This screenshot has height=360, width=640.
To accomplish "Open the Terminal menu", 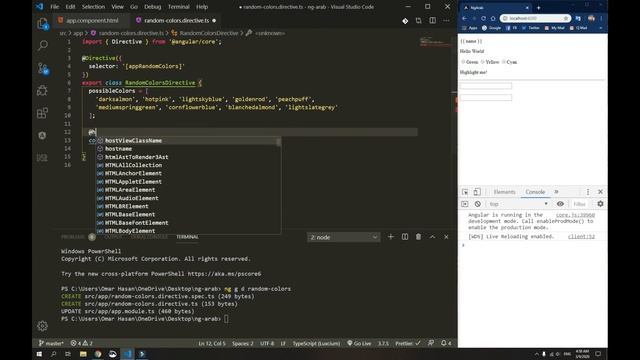I will coord(178,7).
